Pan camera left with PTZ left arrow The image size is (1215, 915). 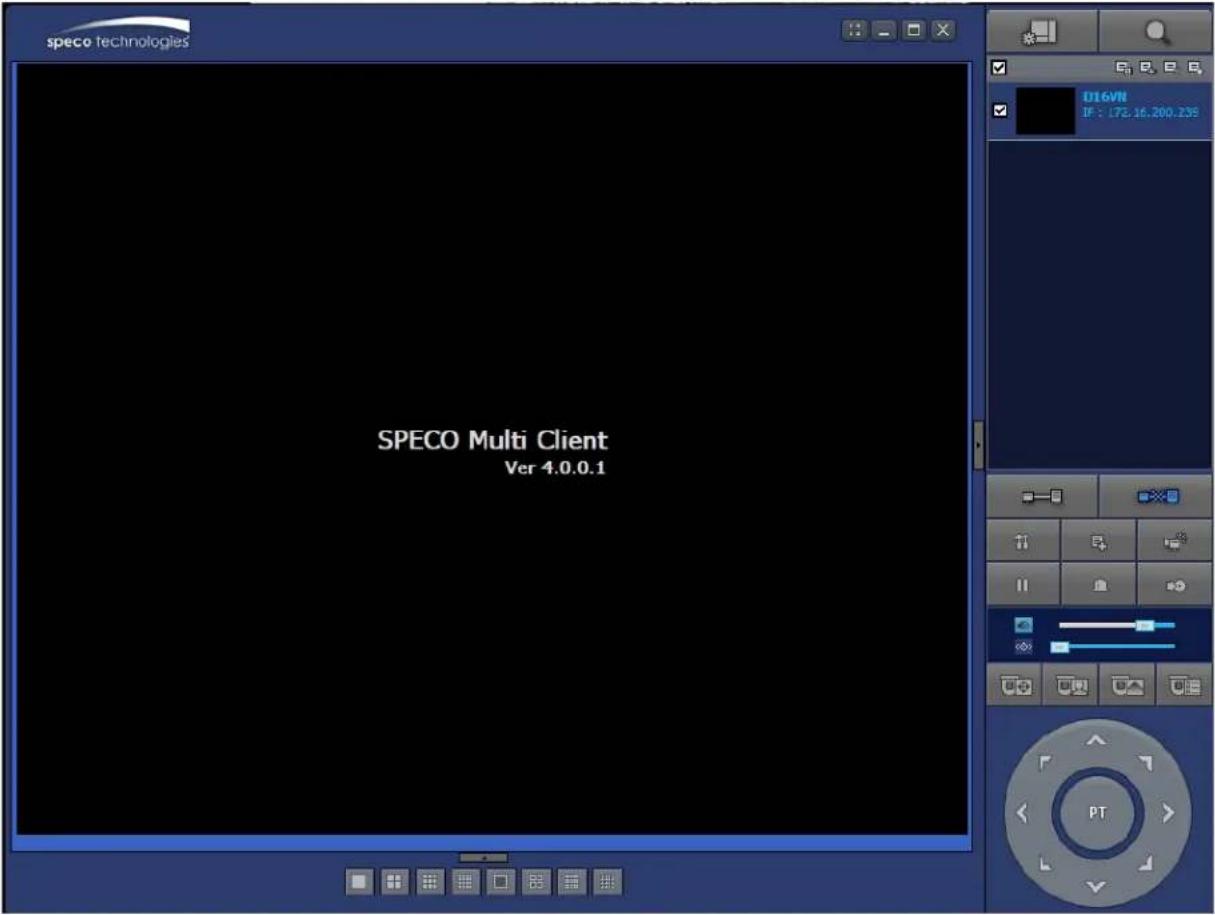point(1023,814)
